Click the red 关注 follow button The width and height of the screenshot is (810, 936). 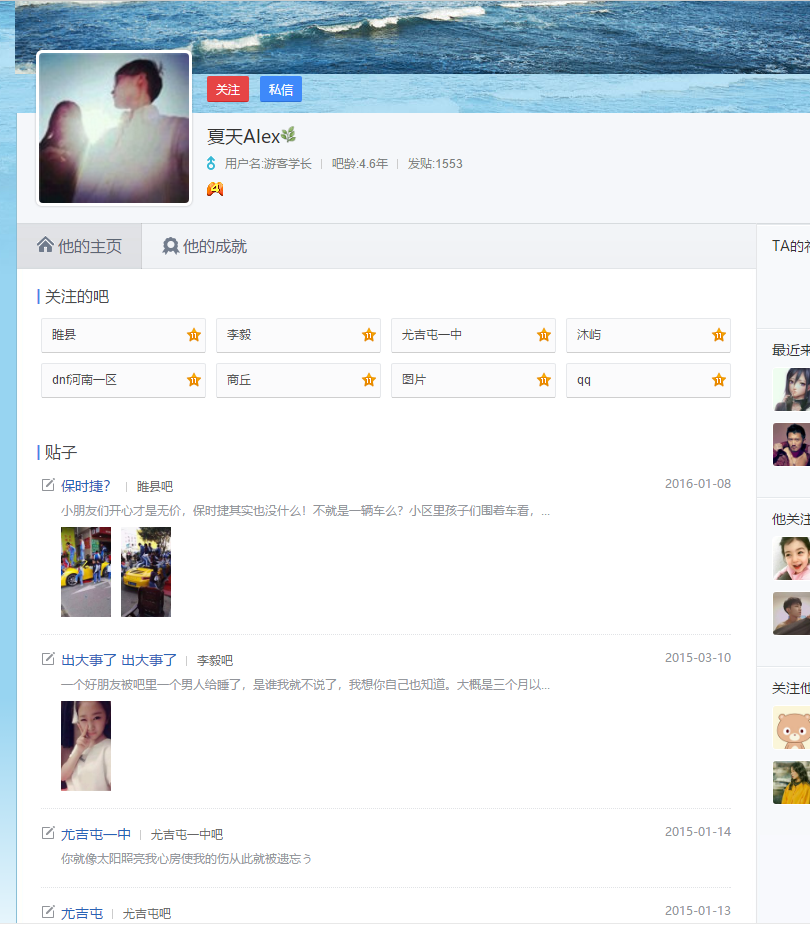pyautogui.click(x=227, y=90)
